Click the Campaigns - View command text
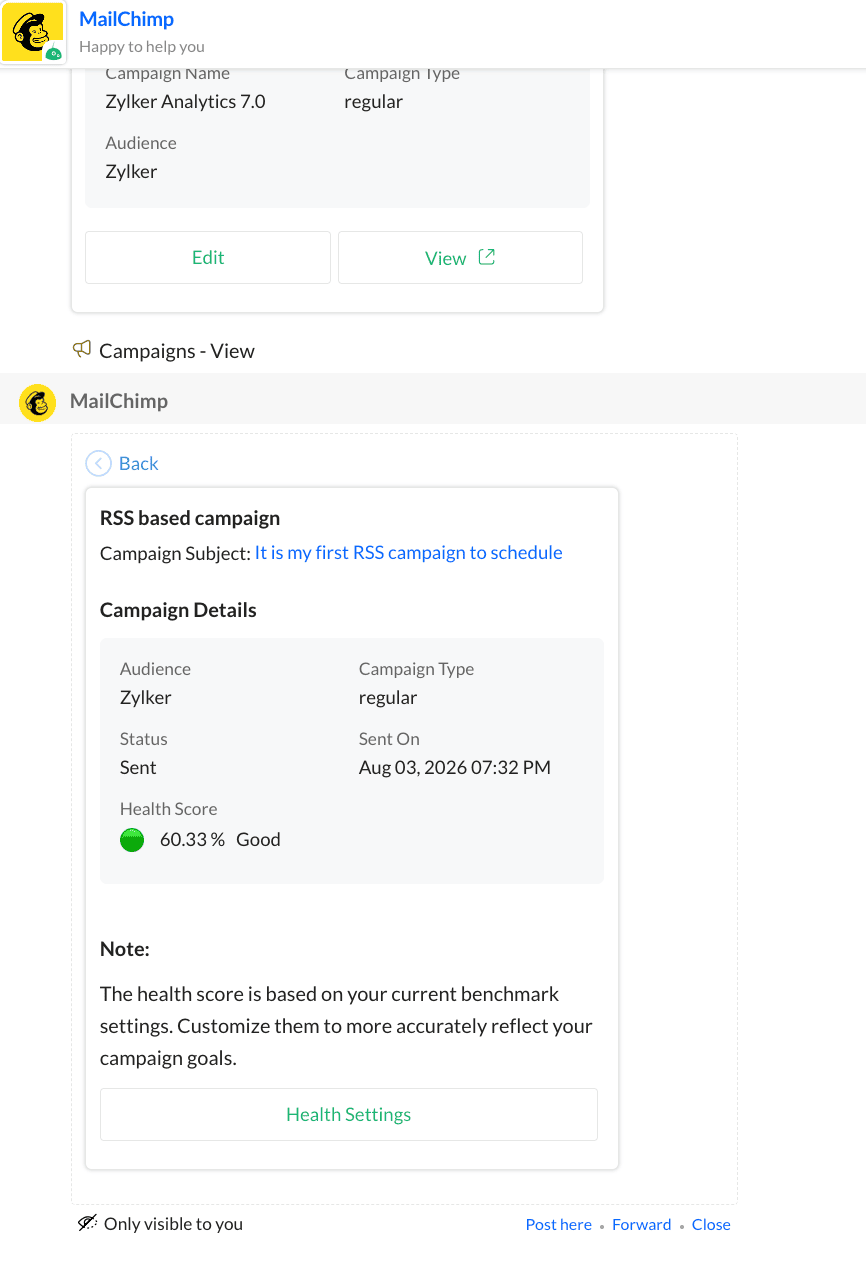The image size is (866, 1270). (x=177, y=351)
